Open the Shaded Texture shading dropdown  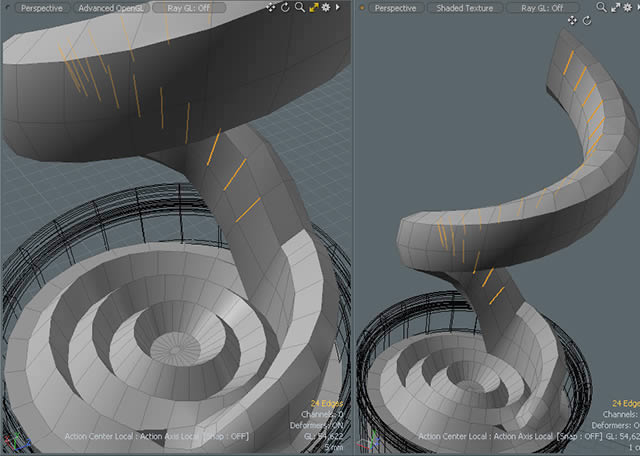click(x=464, y=7)
